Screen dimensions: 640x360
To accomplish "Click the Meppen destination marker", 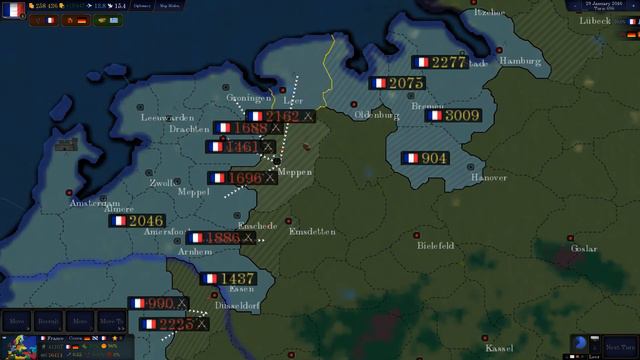I will (x=277, y=161).
